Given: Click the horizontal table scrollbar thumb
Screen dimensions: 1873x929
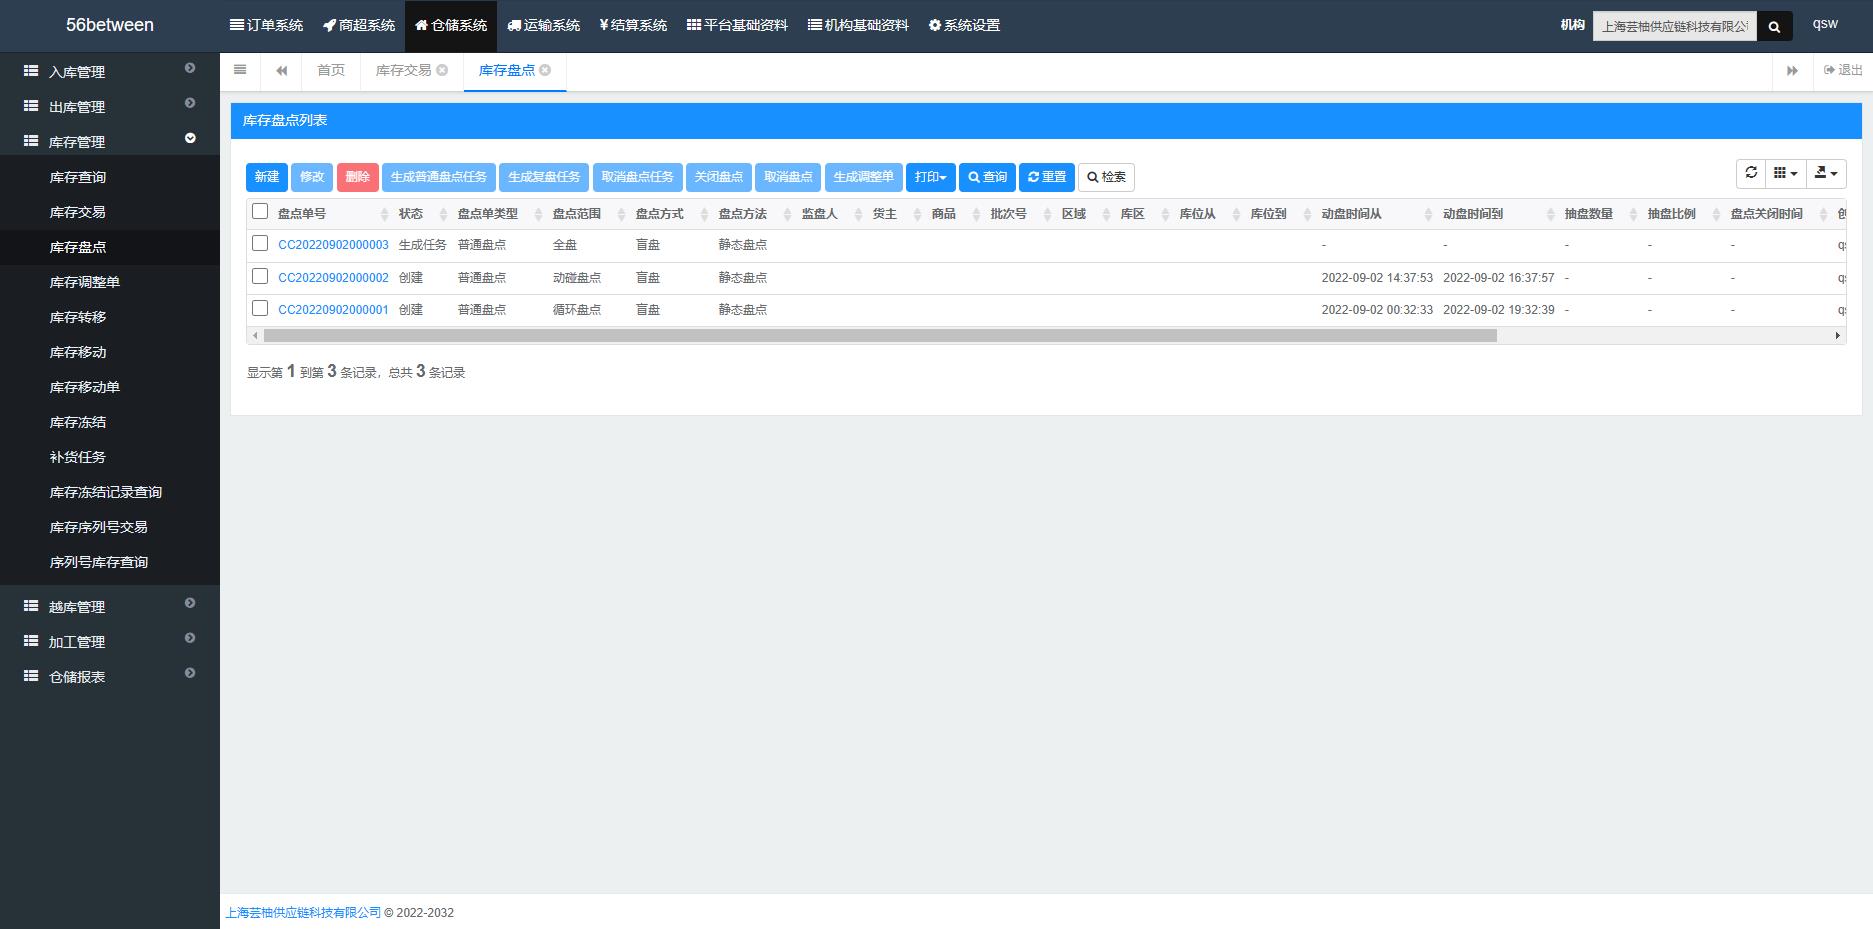Looking at the screenshot, I should point(880,336).
